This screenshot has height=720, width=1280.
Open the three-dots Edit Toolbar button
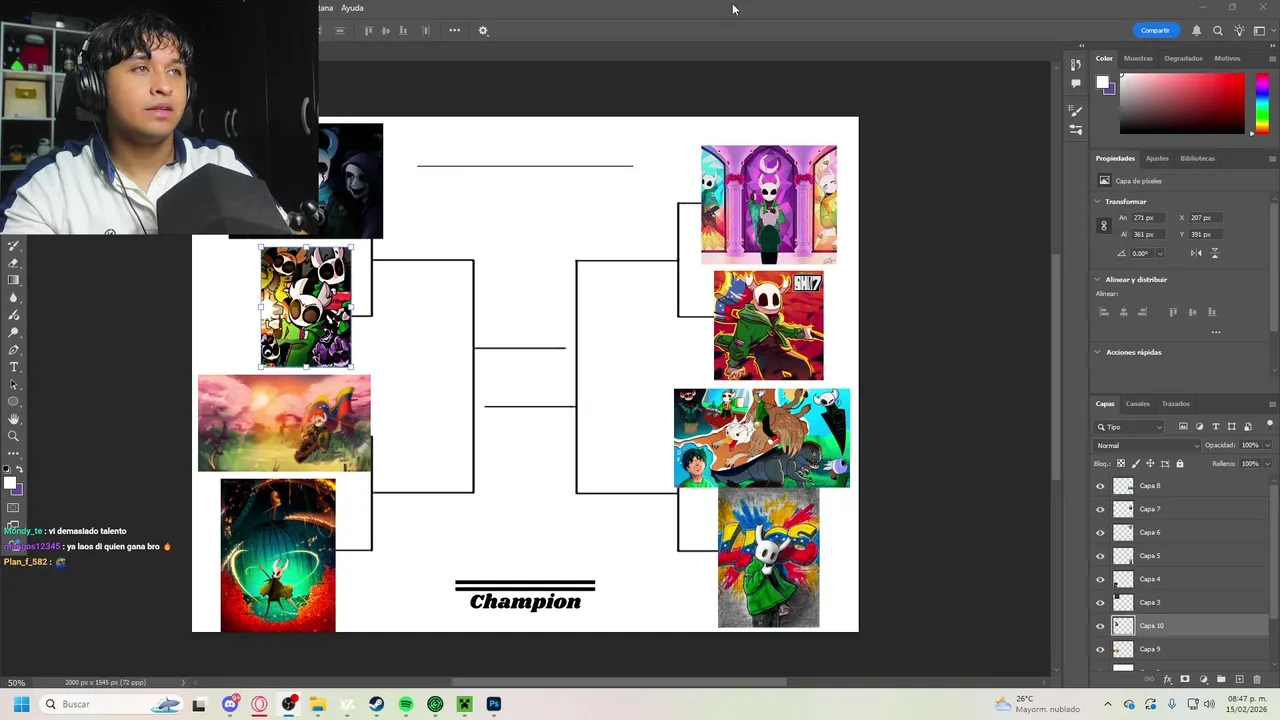(14, 453)
